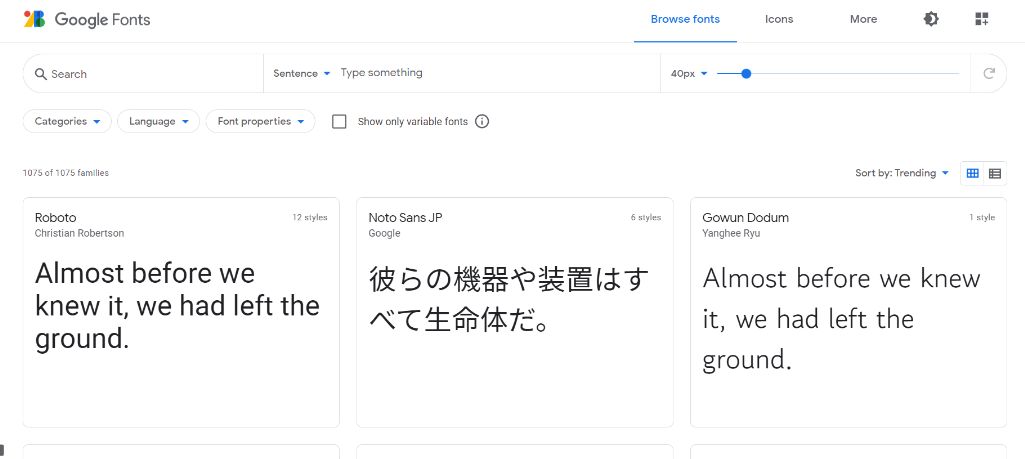Toggle the theme brightness icon
Screen dimensions: 1025x459
click(x=931, y=19)
